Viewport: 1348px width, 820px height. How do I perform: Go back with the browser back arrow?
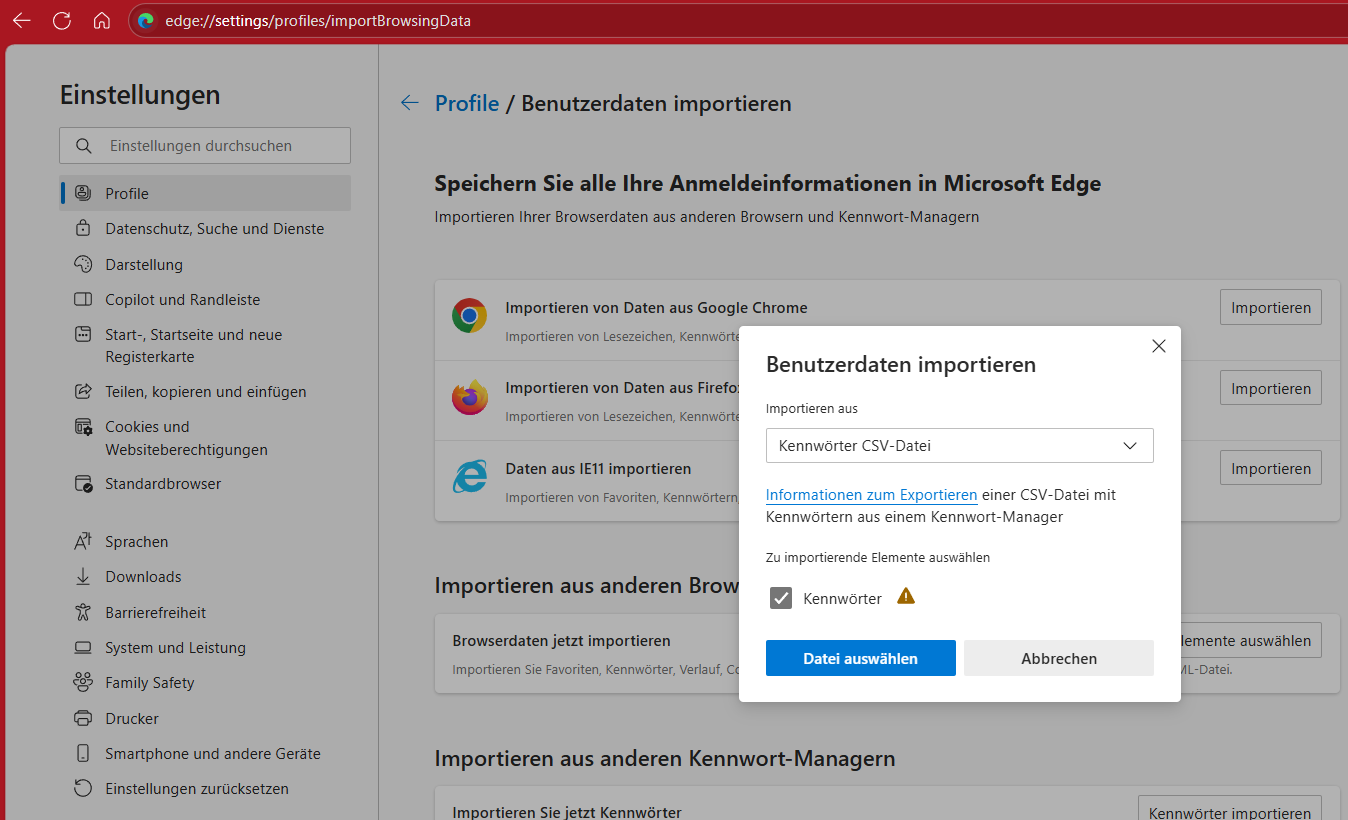tap(21, 20)
